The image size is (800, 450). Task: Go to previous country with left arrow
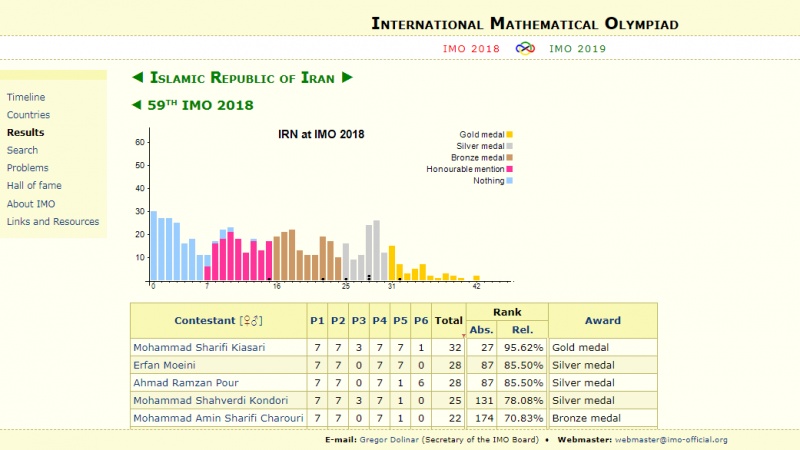click(x=138, y=78)
